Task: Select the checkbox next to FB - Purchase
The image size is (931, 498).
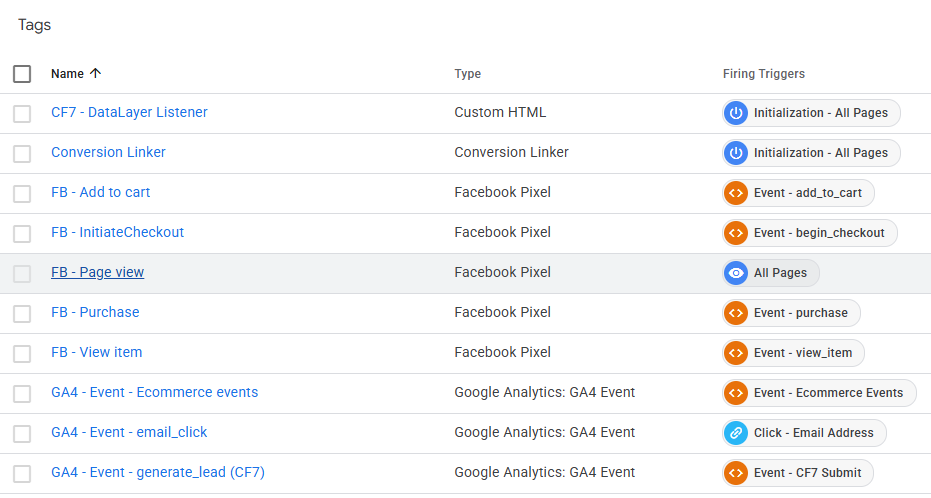Action: click(x=22, y=313)
